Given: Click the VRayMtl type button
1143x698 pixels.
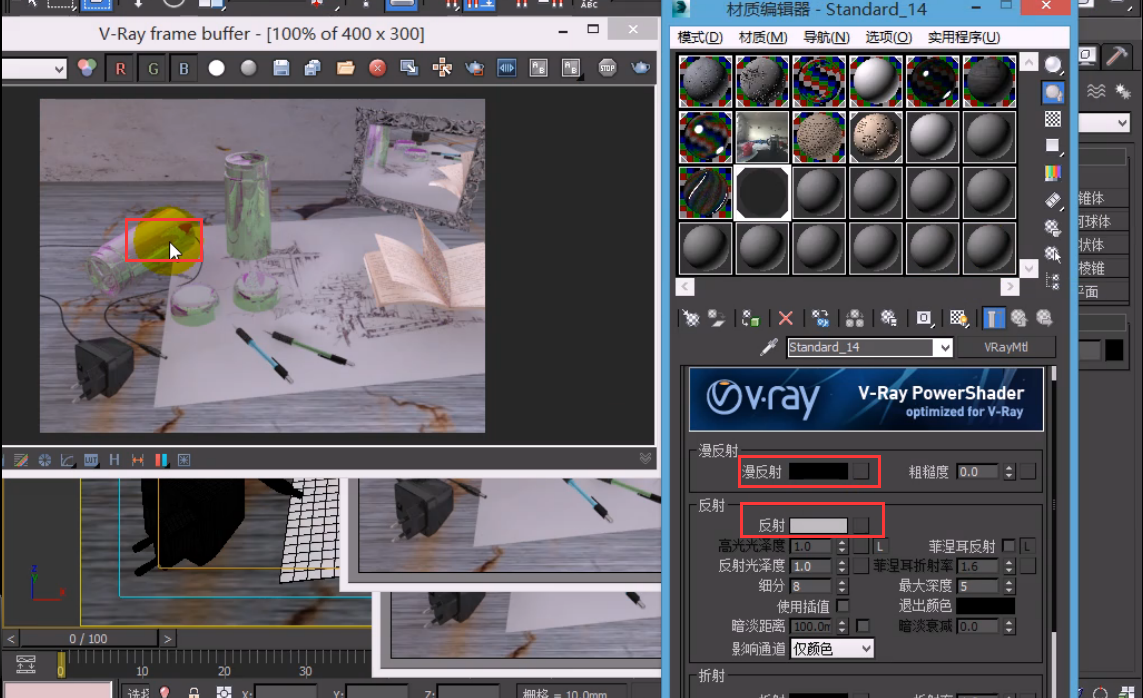Looking at the screenshot, I should point(1005,347).
